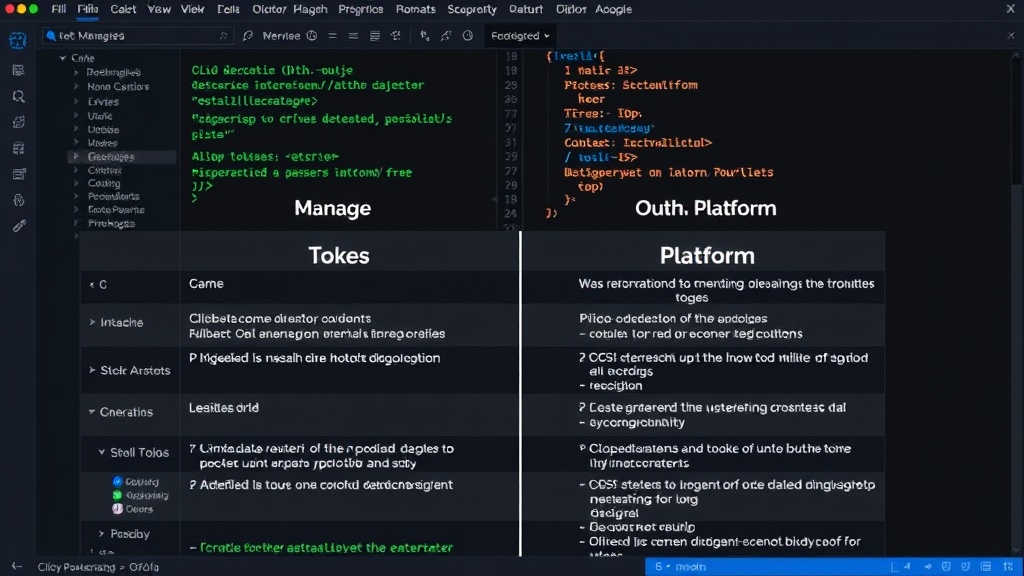This screenshot has height=576, width=1024.
Task: Open the Fill menu
Action: coord(59,9)
